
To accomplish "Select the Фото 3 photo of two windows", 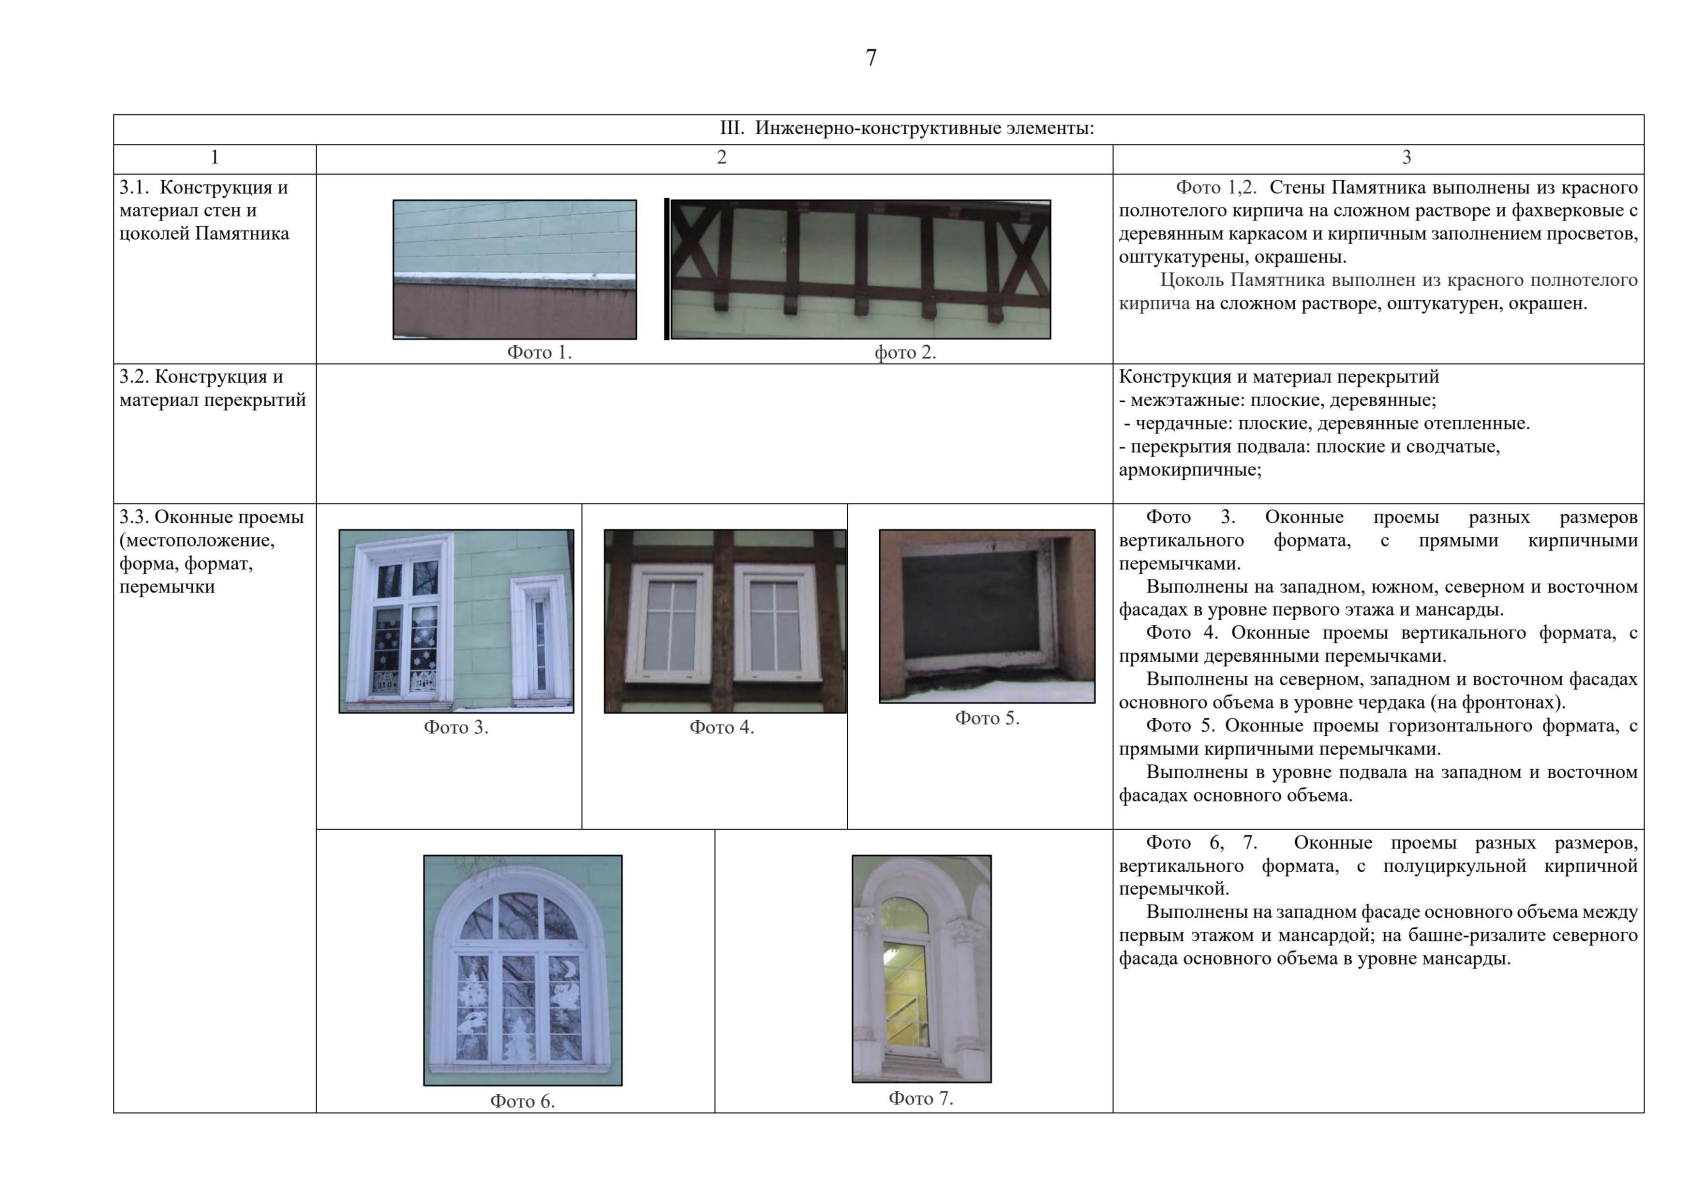I will coord(456,621).
